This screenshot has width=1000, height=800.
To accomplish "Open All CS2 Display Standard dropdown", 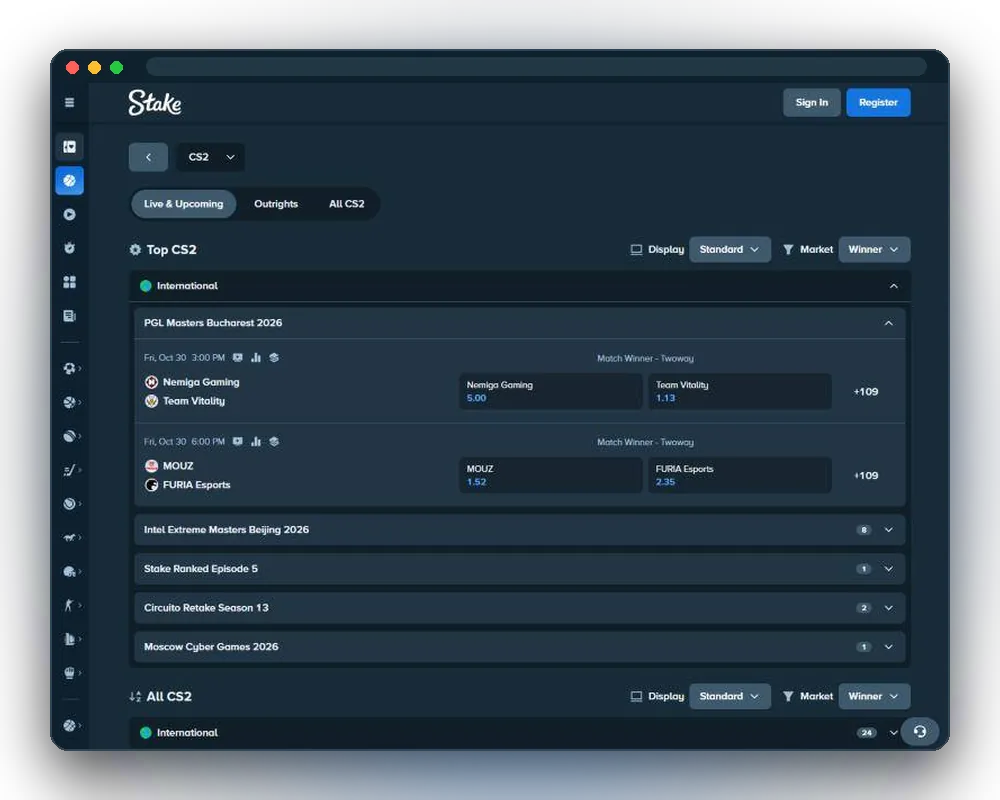I will point(730,696).
